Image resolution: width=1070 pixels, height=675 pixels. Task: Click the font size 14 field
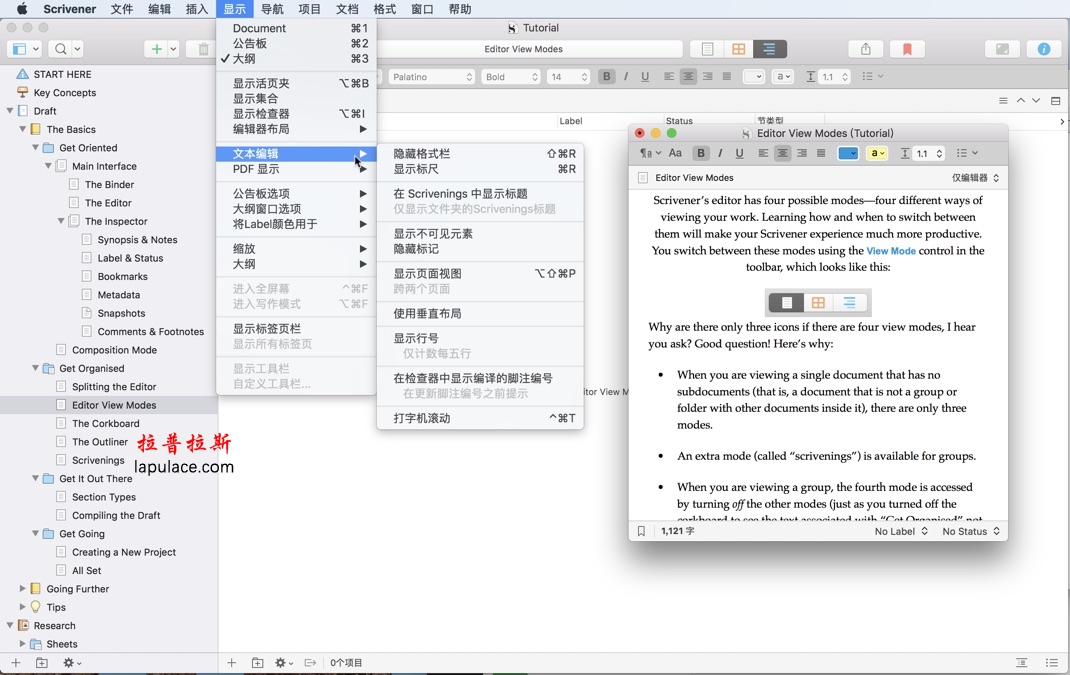(x=568, y=76)
